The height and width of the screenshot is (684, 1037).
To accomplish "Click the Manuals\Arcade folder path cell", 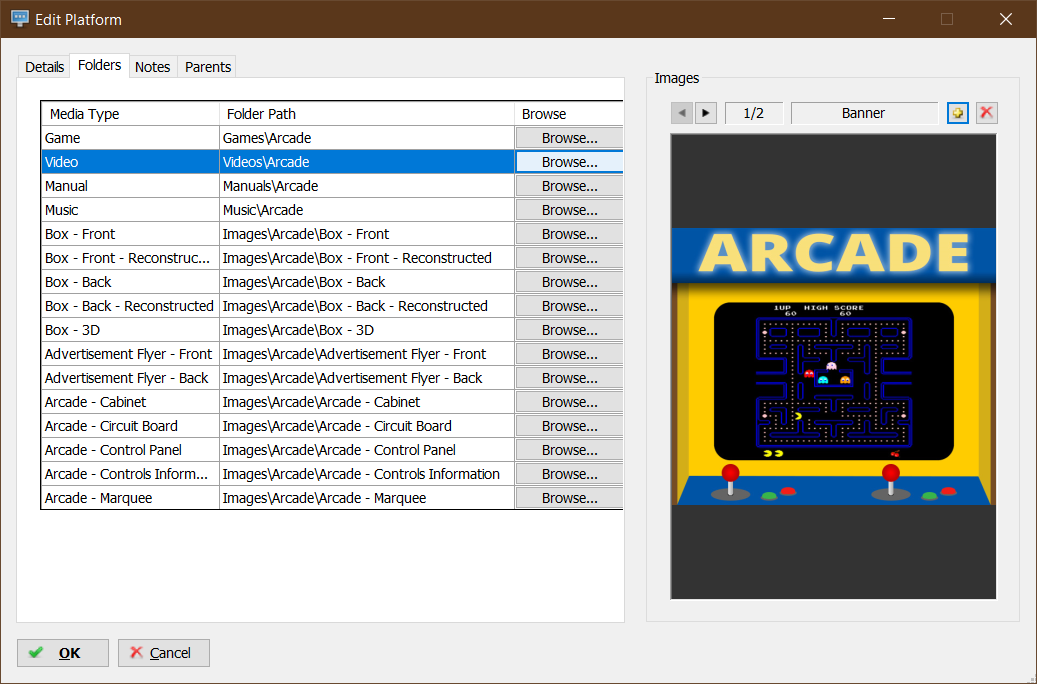I will [367, 186].
